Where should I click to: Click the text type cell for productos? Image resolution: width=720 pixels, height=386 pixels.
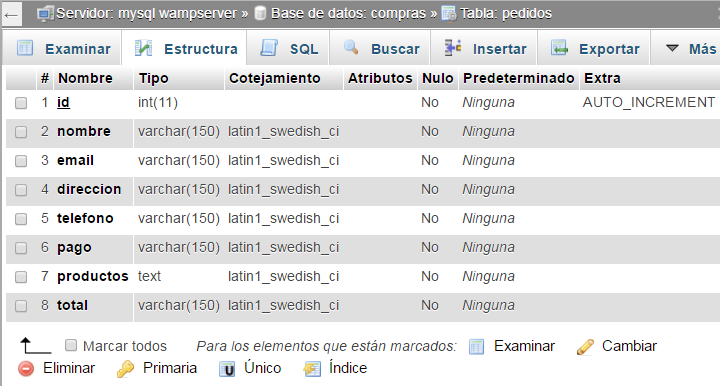[x=149, y=276]
